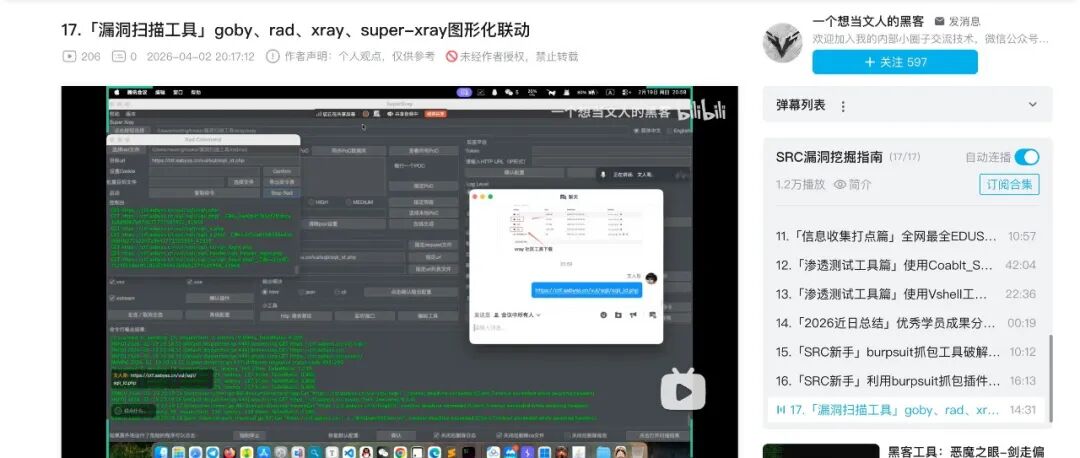Screen dimensions: 1080x458
Task: Click the 作者声明 exclamation icon
Action: click(x=273, y=56)
